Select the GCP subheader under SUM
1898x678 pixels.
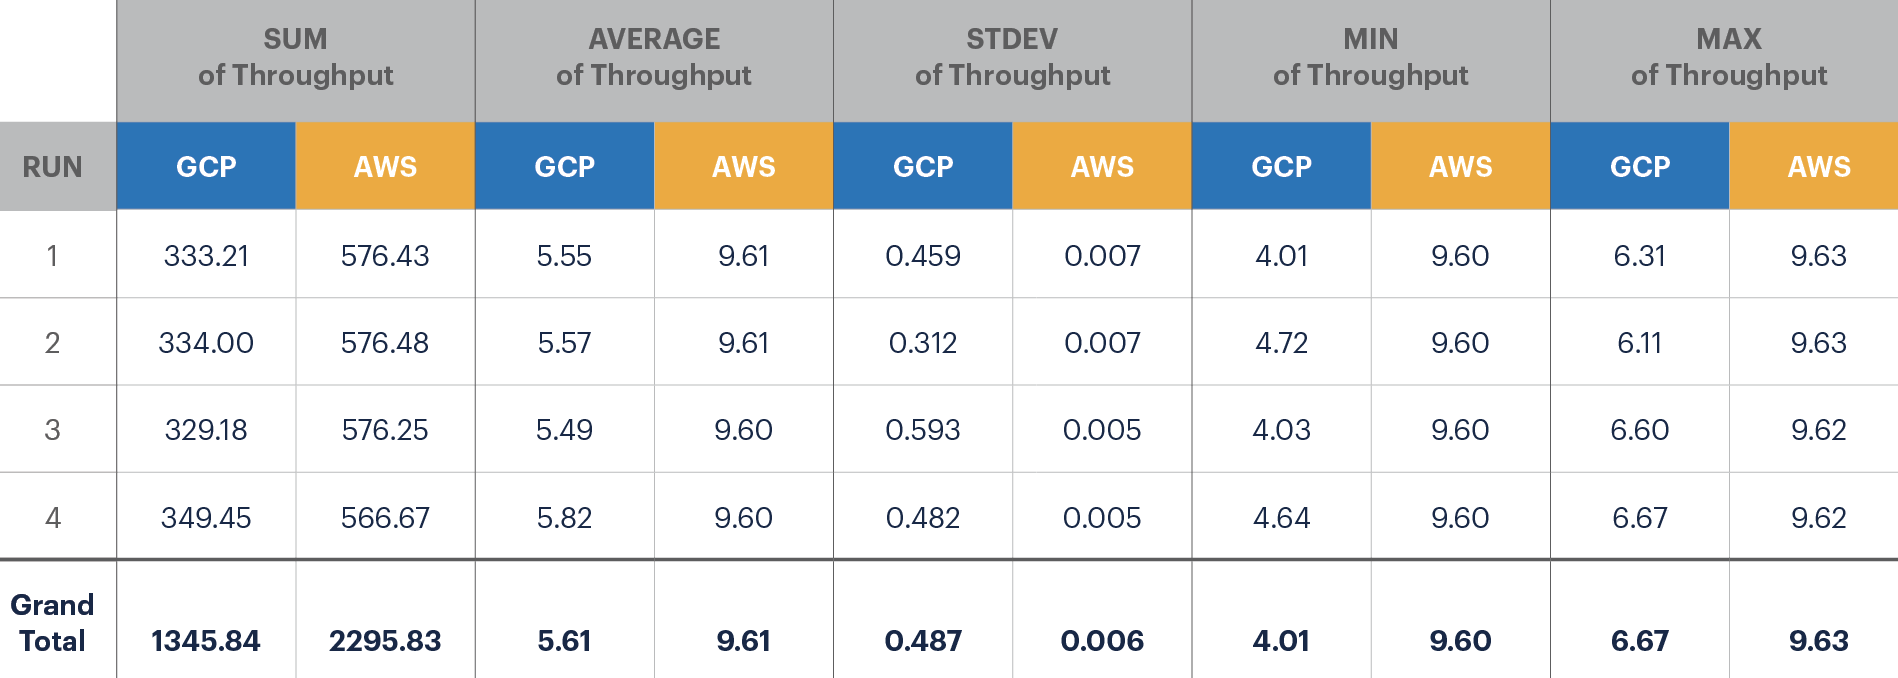click(x=206, y=167)
